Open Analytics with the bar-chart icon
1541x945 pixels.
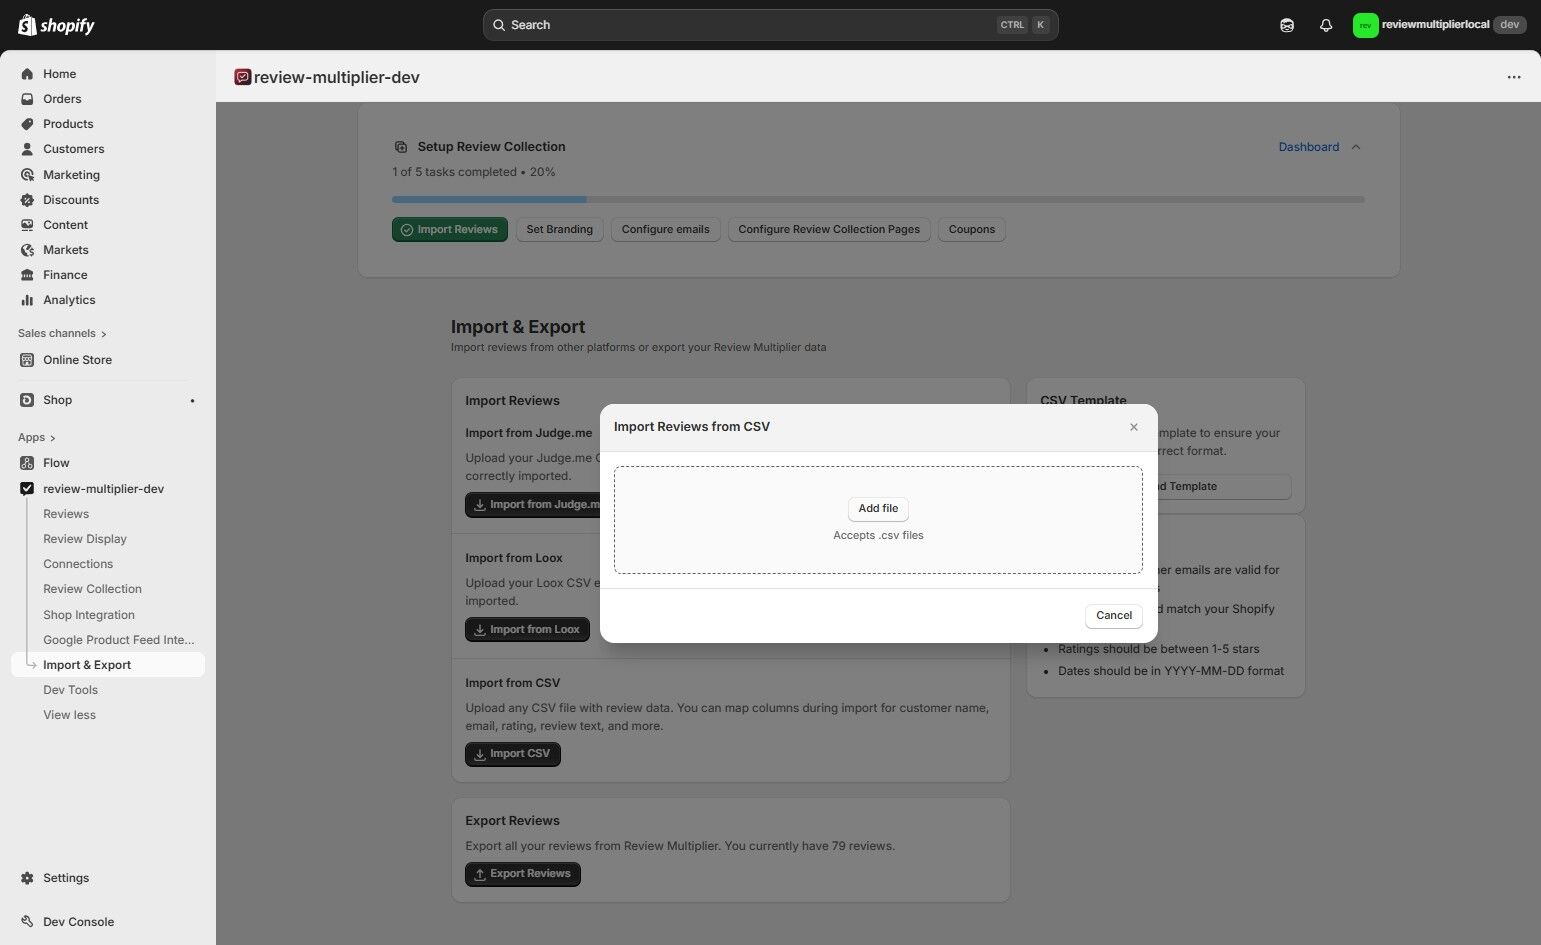pos(27,299)
